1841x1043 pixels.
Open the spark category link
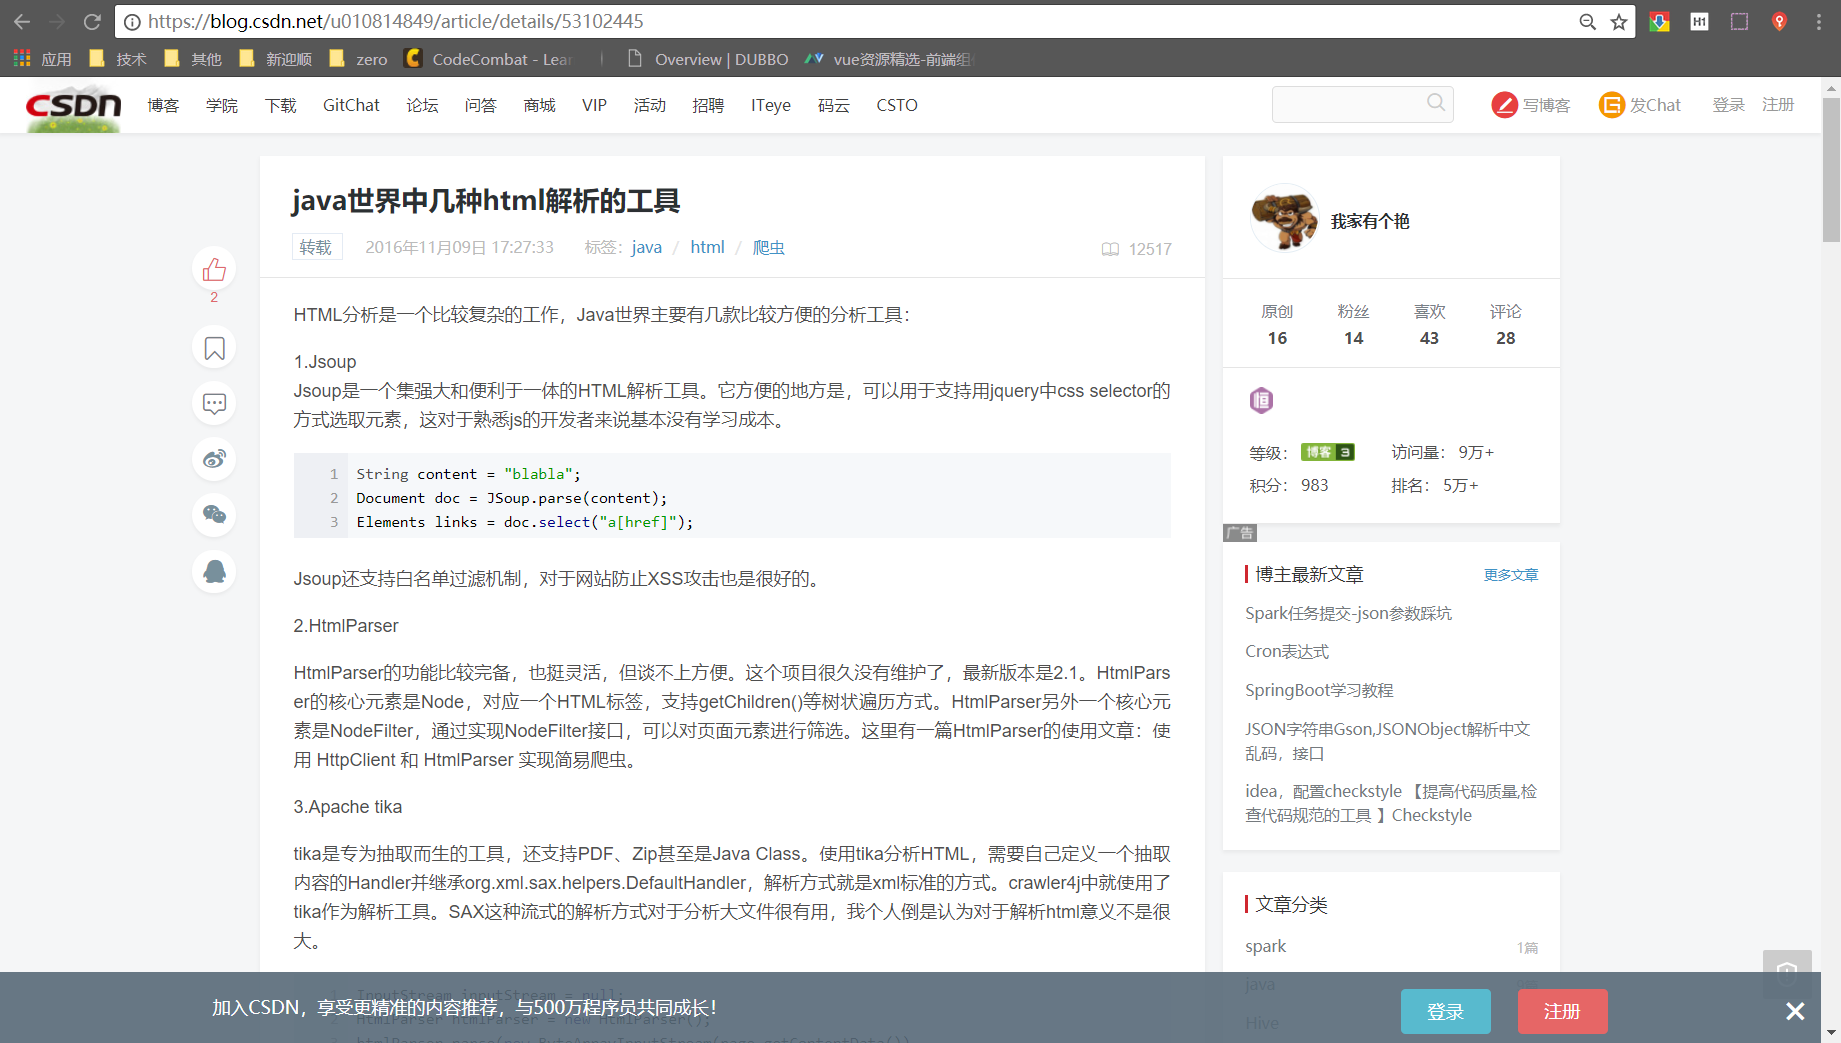(x=1265, y=946)
